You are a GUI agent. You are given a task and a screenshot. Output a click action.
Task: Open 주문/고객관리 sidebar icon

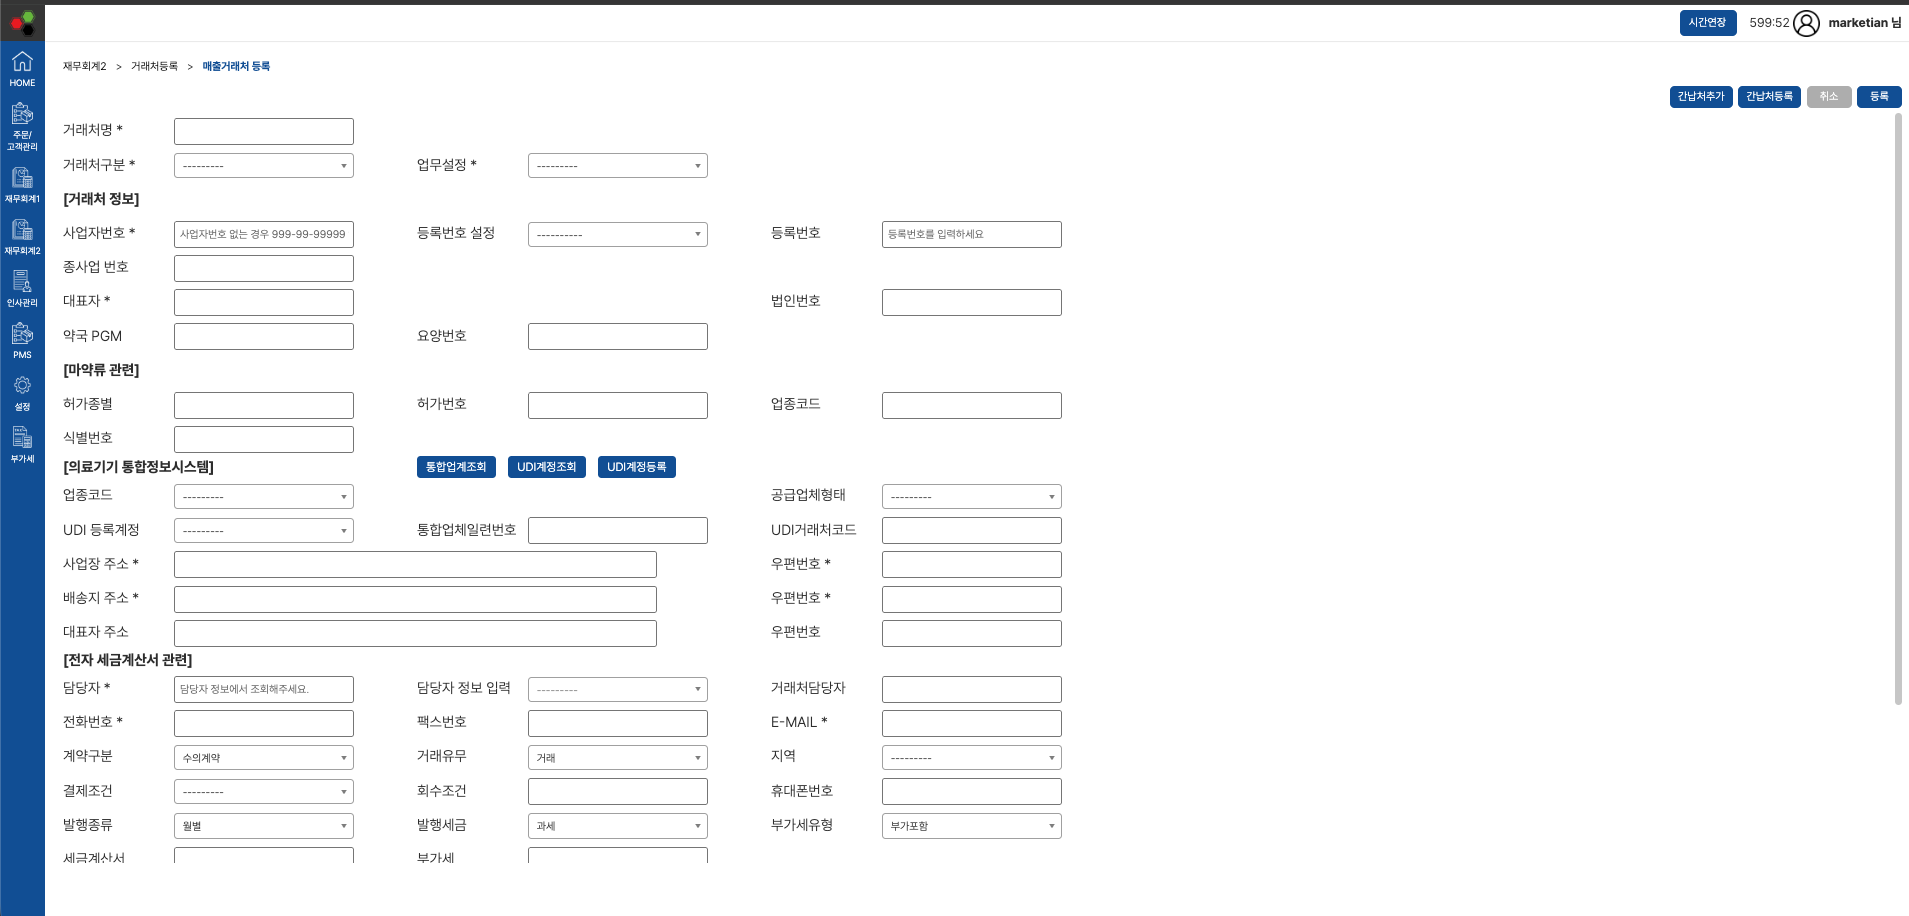(22, 126)
